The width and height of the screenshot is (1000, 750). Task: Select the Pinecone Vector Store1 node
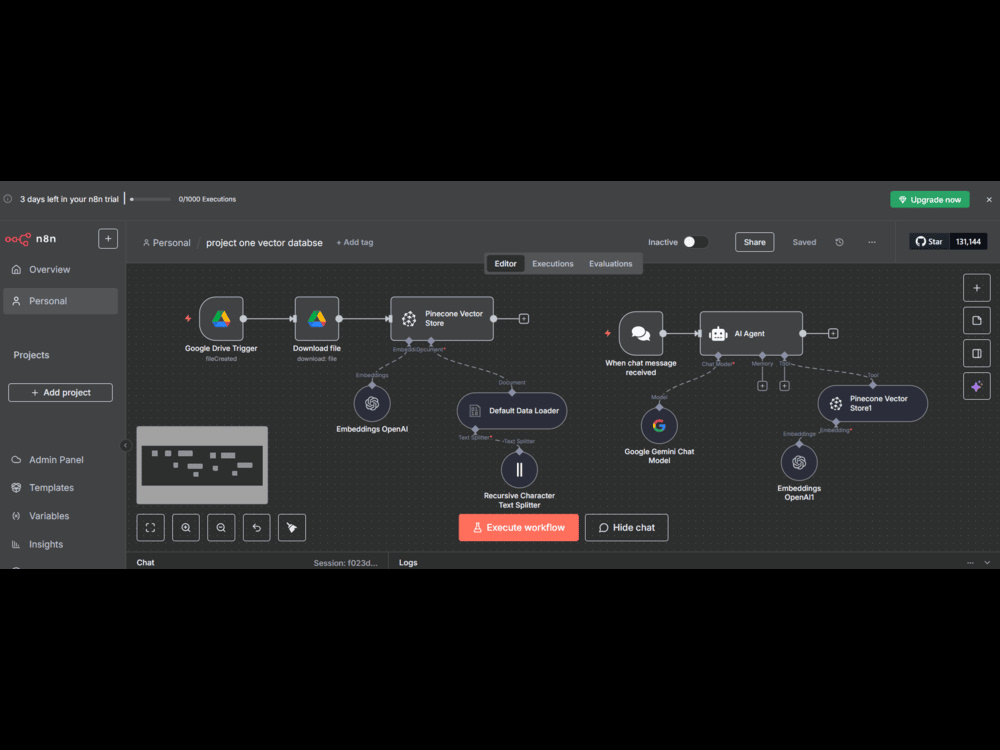point(873,403)
